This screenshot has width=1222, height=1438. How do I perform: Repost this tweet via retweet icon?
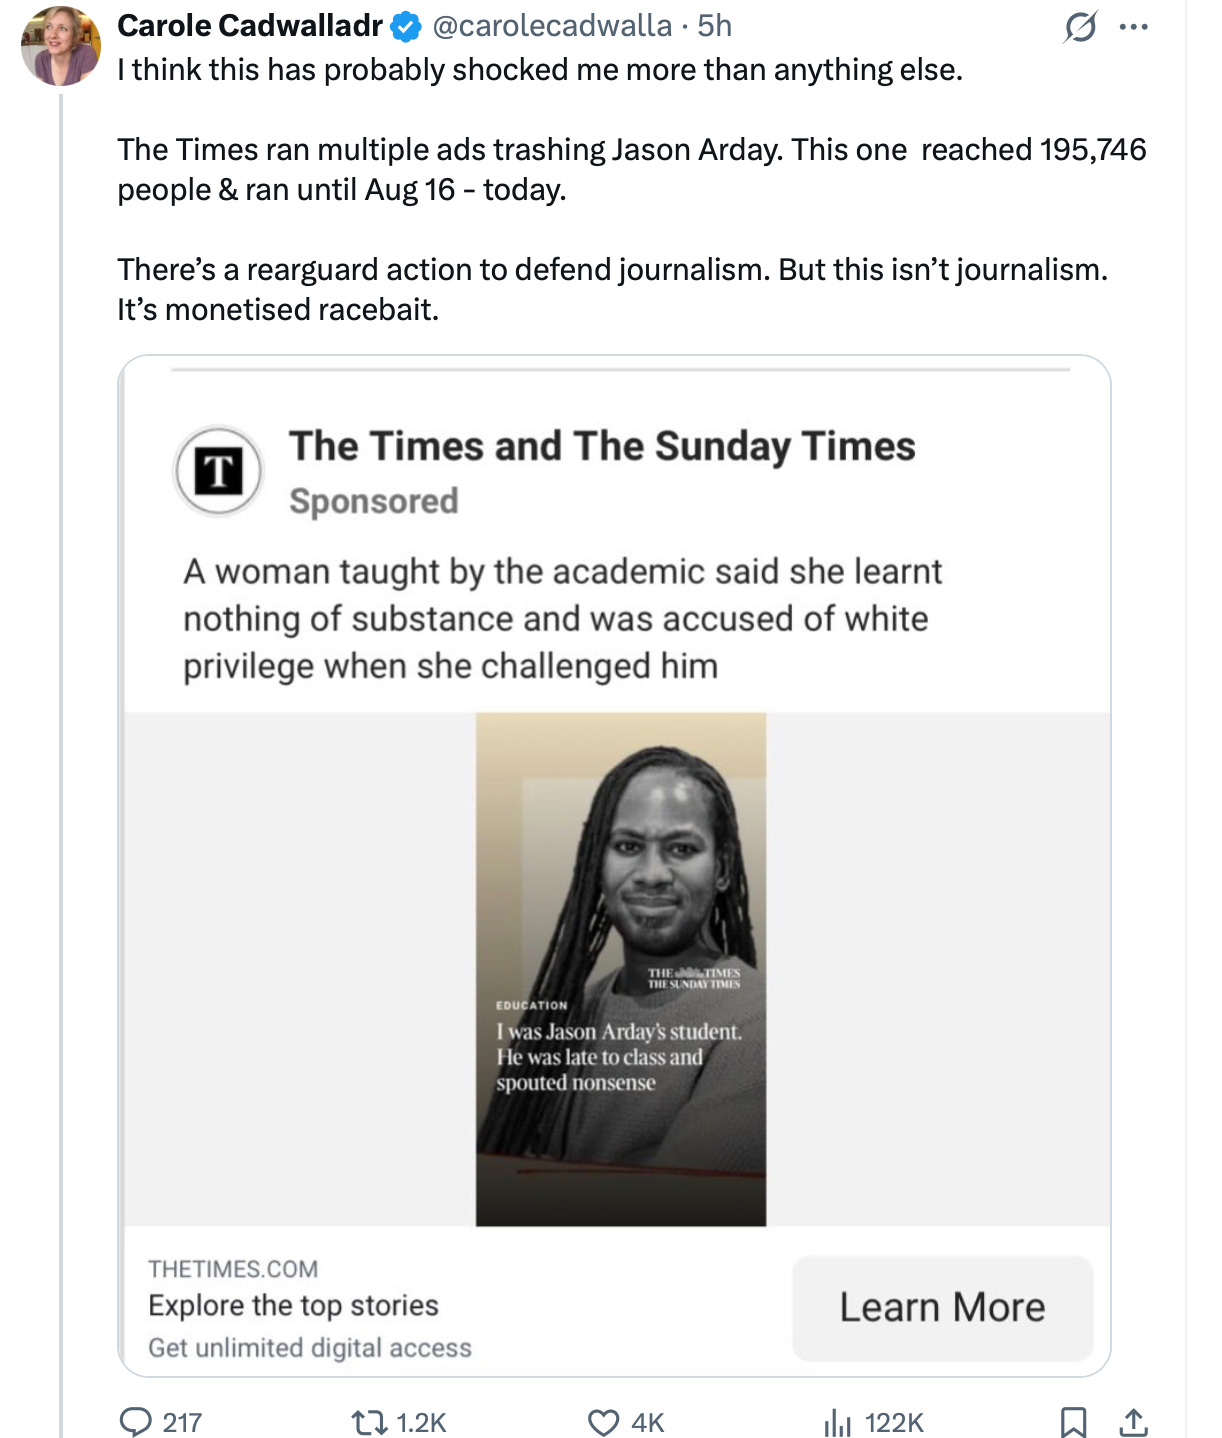pyautogui.click(x=370, y=1422)
